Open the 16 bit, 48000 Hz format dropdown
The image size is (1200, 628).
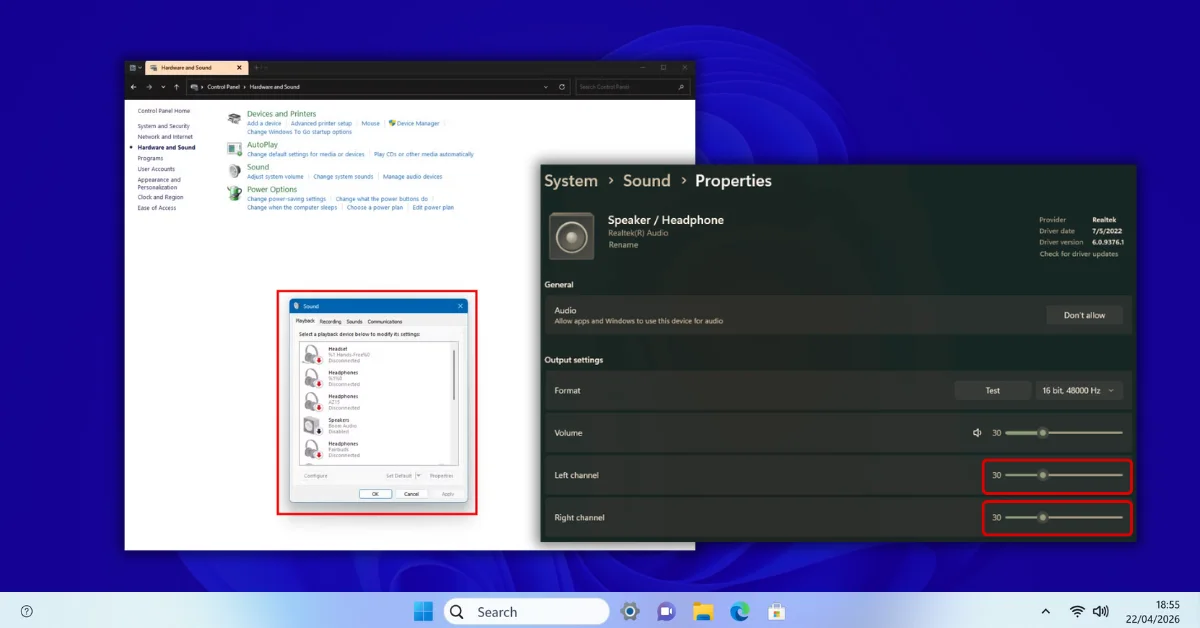click(x=1078, y=390)
